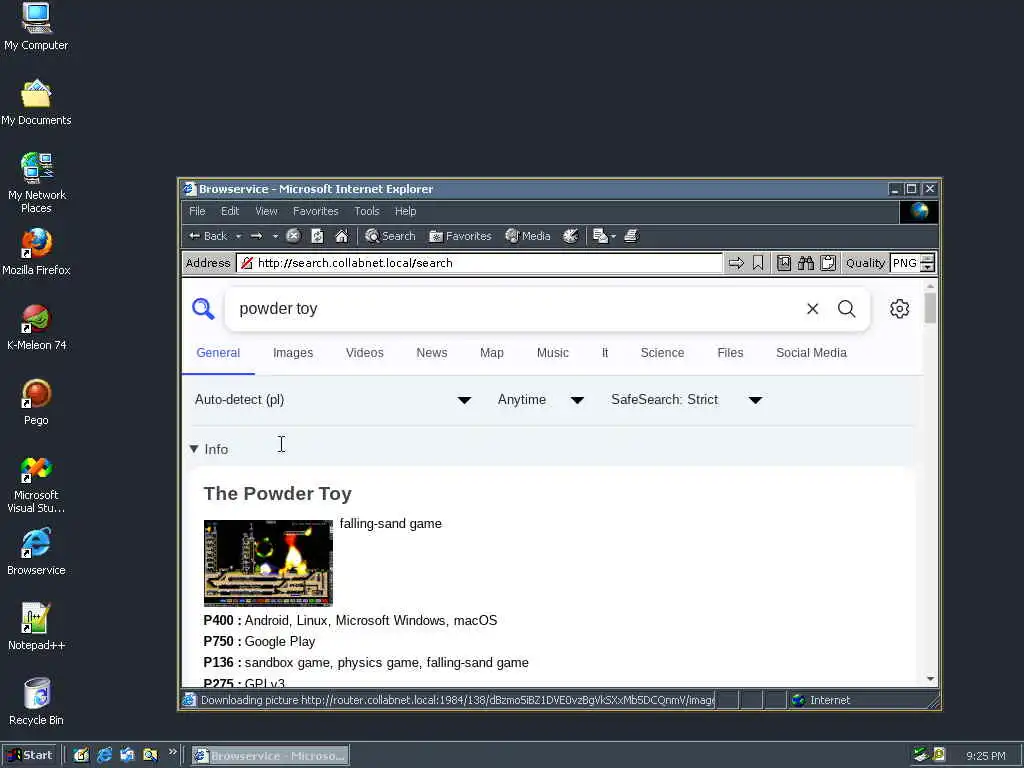This screenshot has width=1024, height=768.
Task: Select the General tab
Action: click(218, 353)
